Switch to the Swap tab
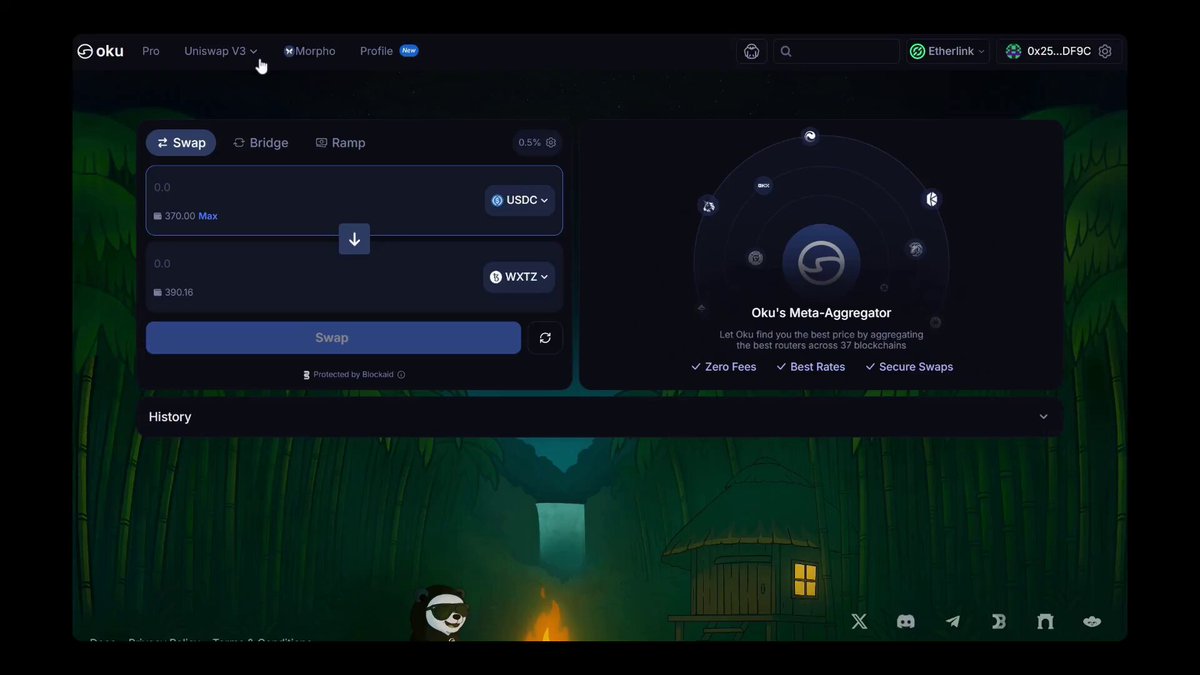This screenshot has width=1200, height=675. point(181,143)
